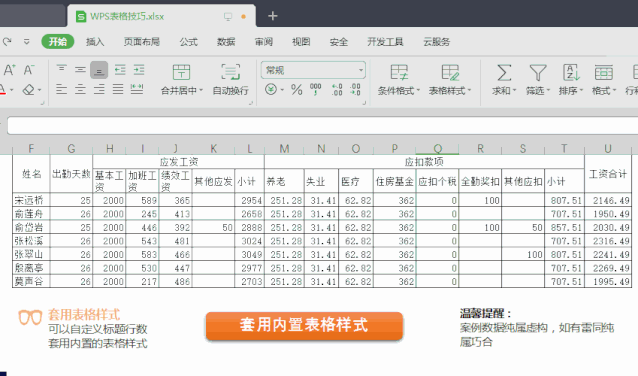Expand the 合并居中 dropdown arrow

201,91
